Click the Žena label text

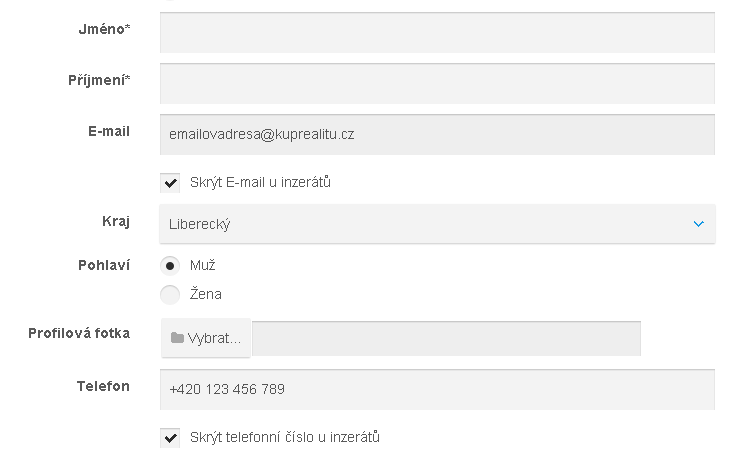click(x=206, y=294)
